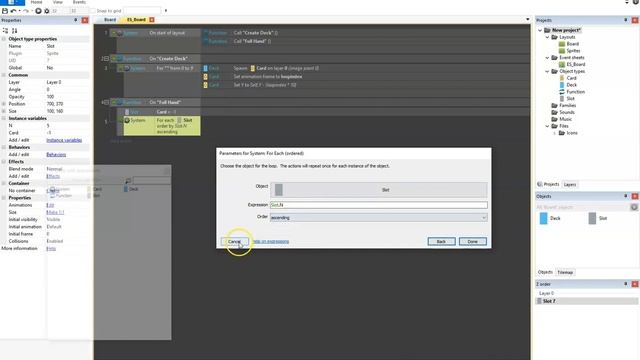Image resolution: width=640 pixels, height=360 pixels.
Task: Expand the Icons subfolder
Action: [555, 133]
